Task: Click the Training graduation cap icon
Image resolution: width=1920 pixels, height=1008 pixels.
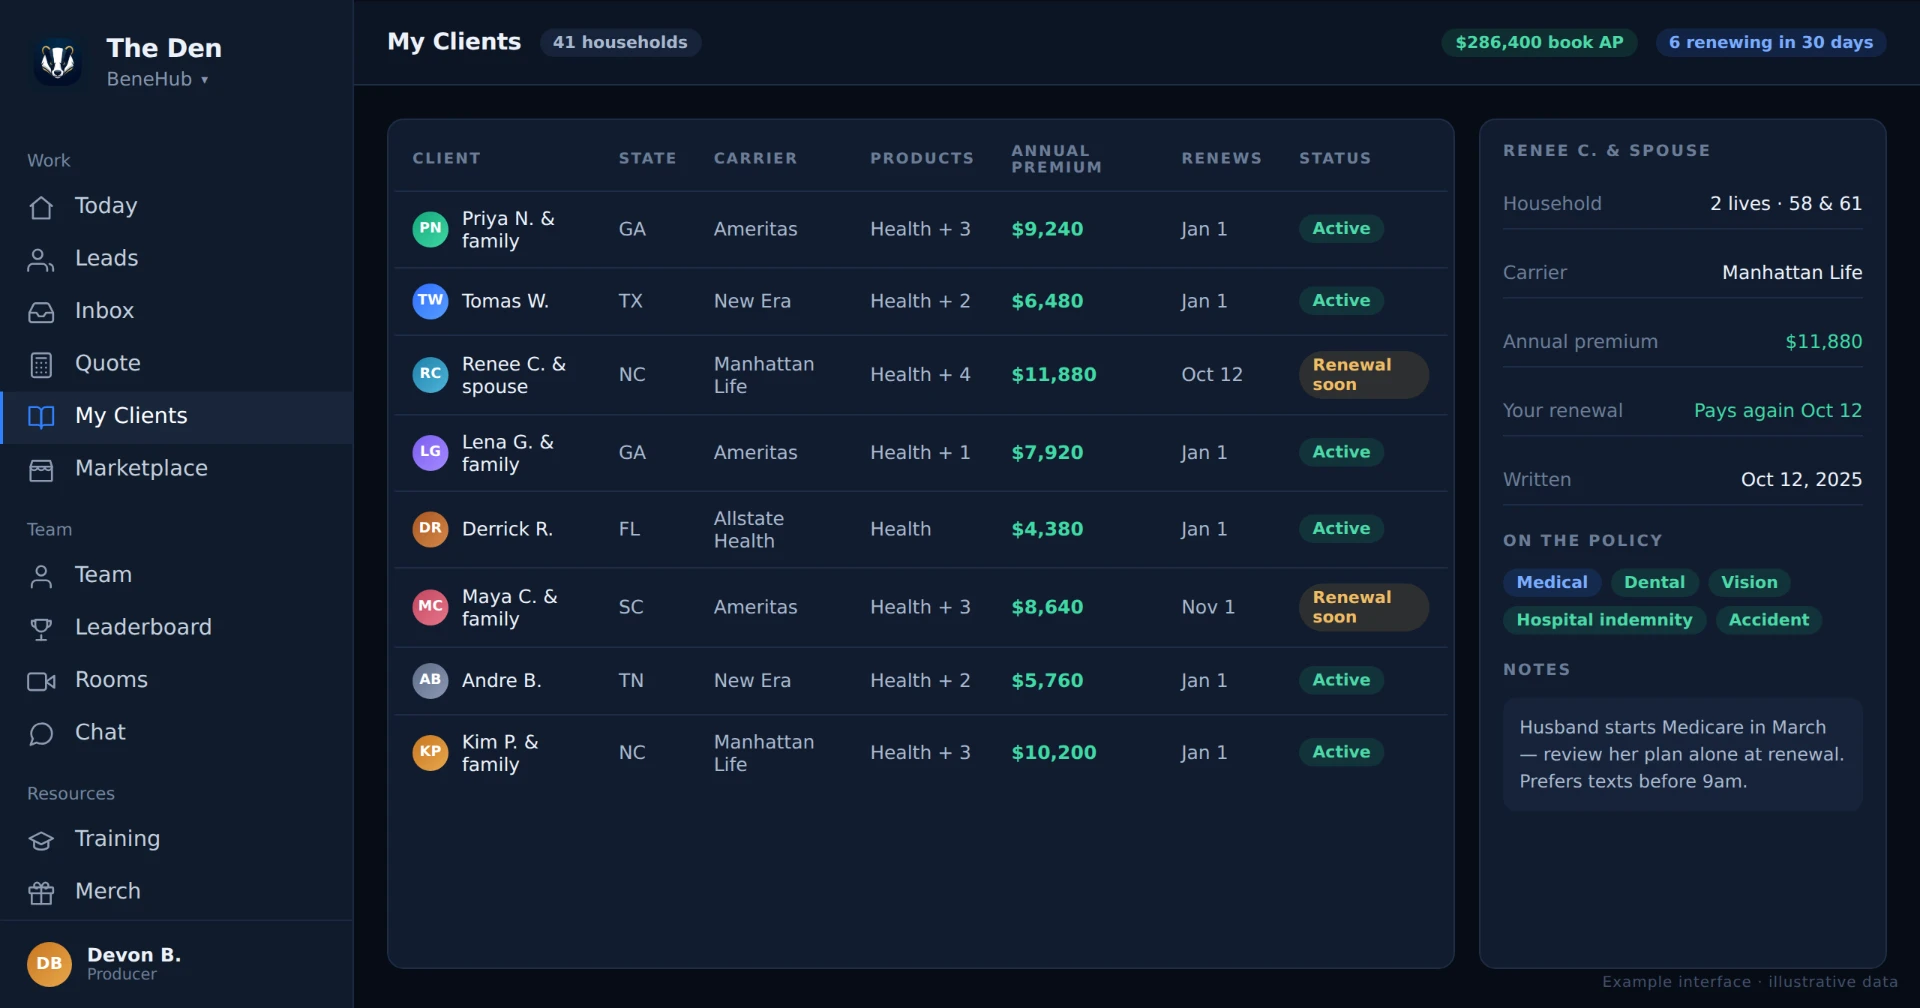Action: coord(41,840)
